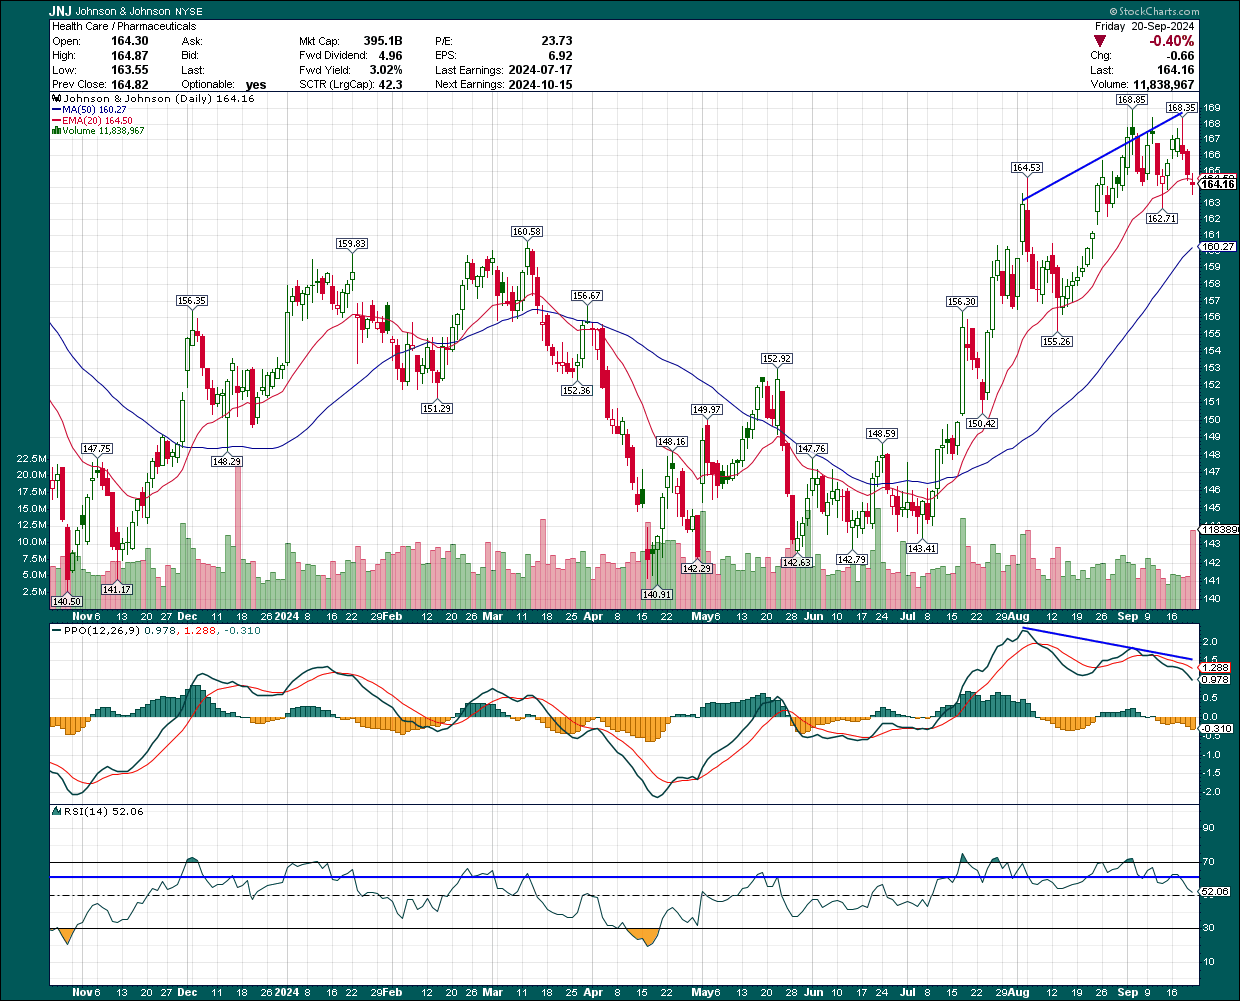Click the Open value 164.30
1240x1001 pixels.
point(130,41)
